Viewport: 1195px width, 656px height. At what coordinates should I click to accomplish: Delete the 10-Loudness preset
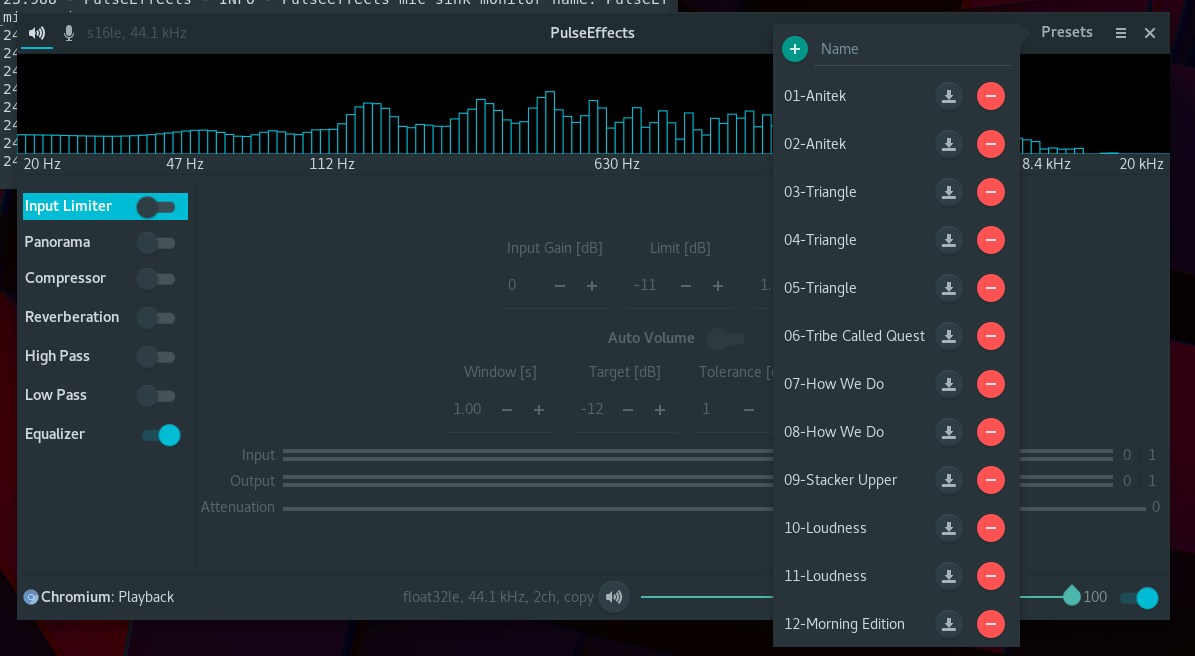point(991,528)
